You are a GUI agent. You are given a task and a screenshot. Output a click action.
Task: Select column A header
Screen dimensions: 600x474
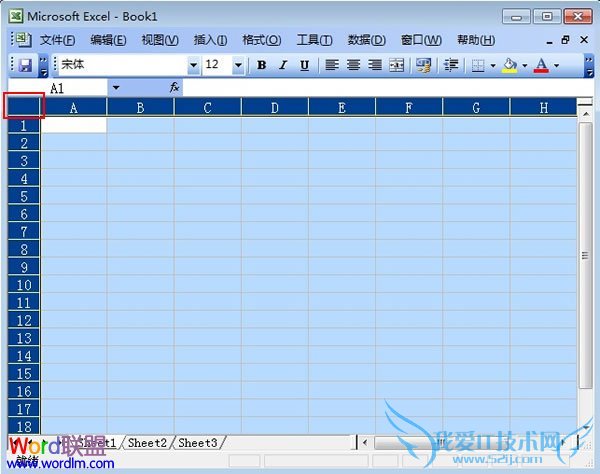pos(73,107)
